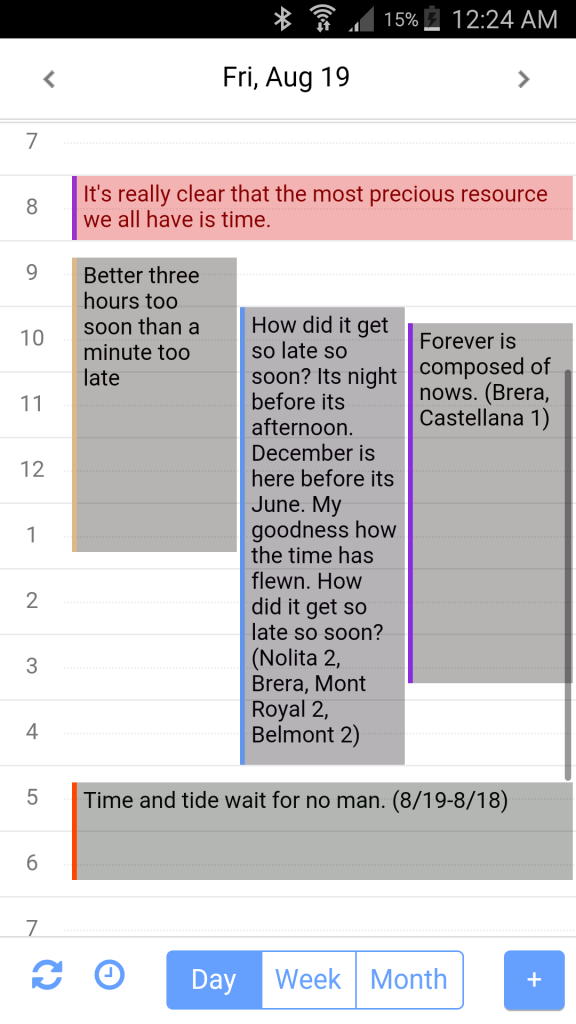Open 'Better three hours too soon' event
Image resolution: width=576 pixels, height=1024 pixels.
tap(154, 404)
